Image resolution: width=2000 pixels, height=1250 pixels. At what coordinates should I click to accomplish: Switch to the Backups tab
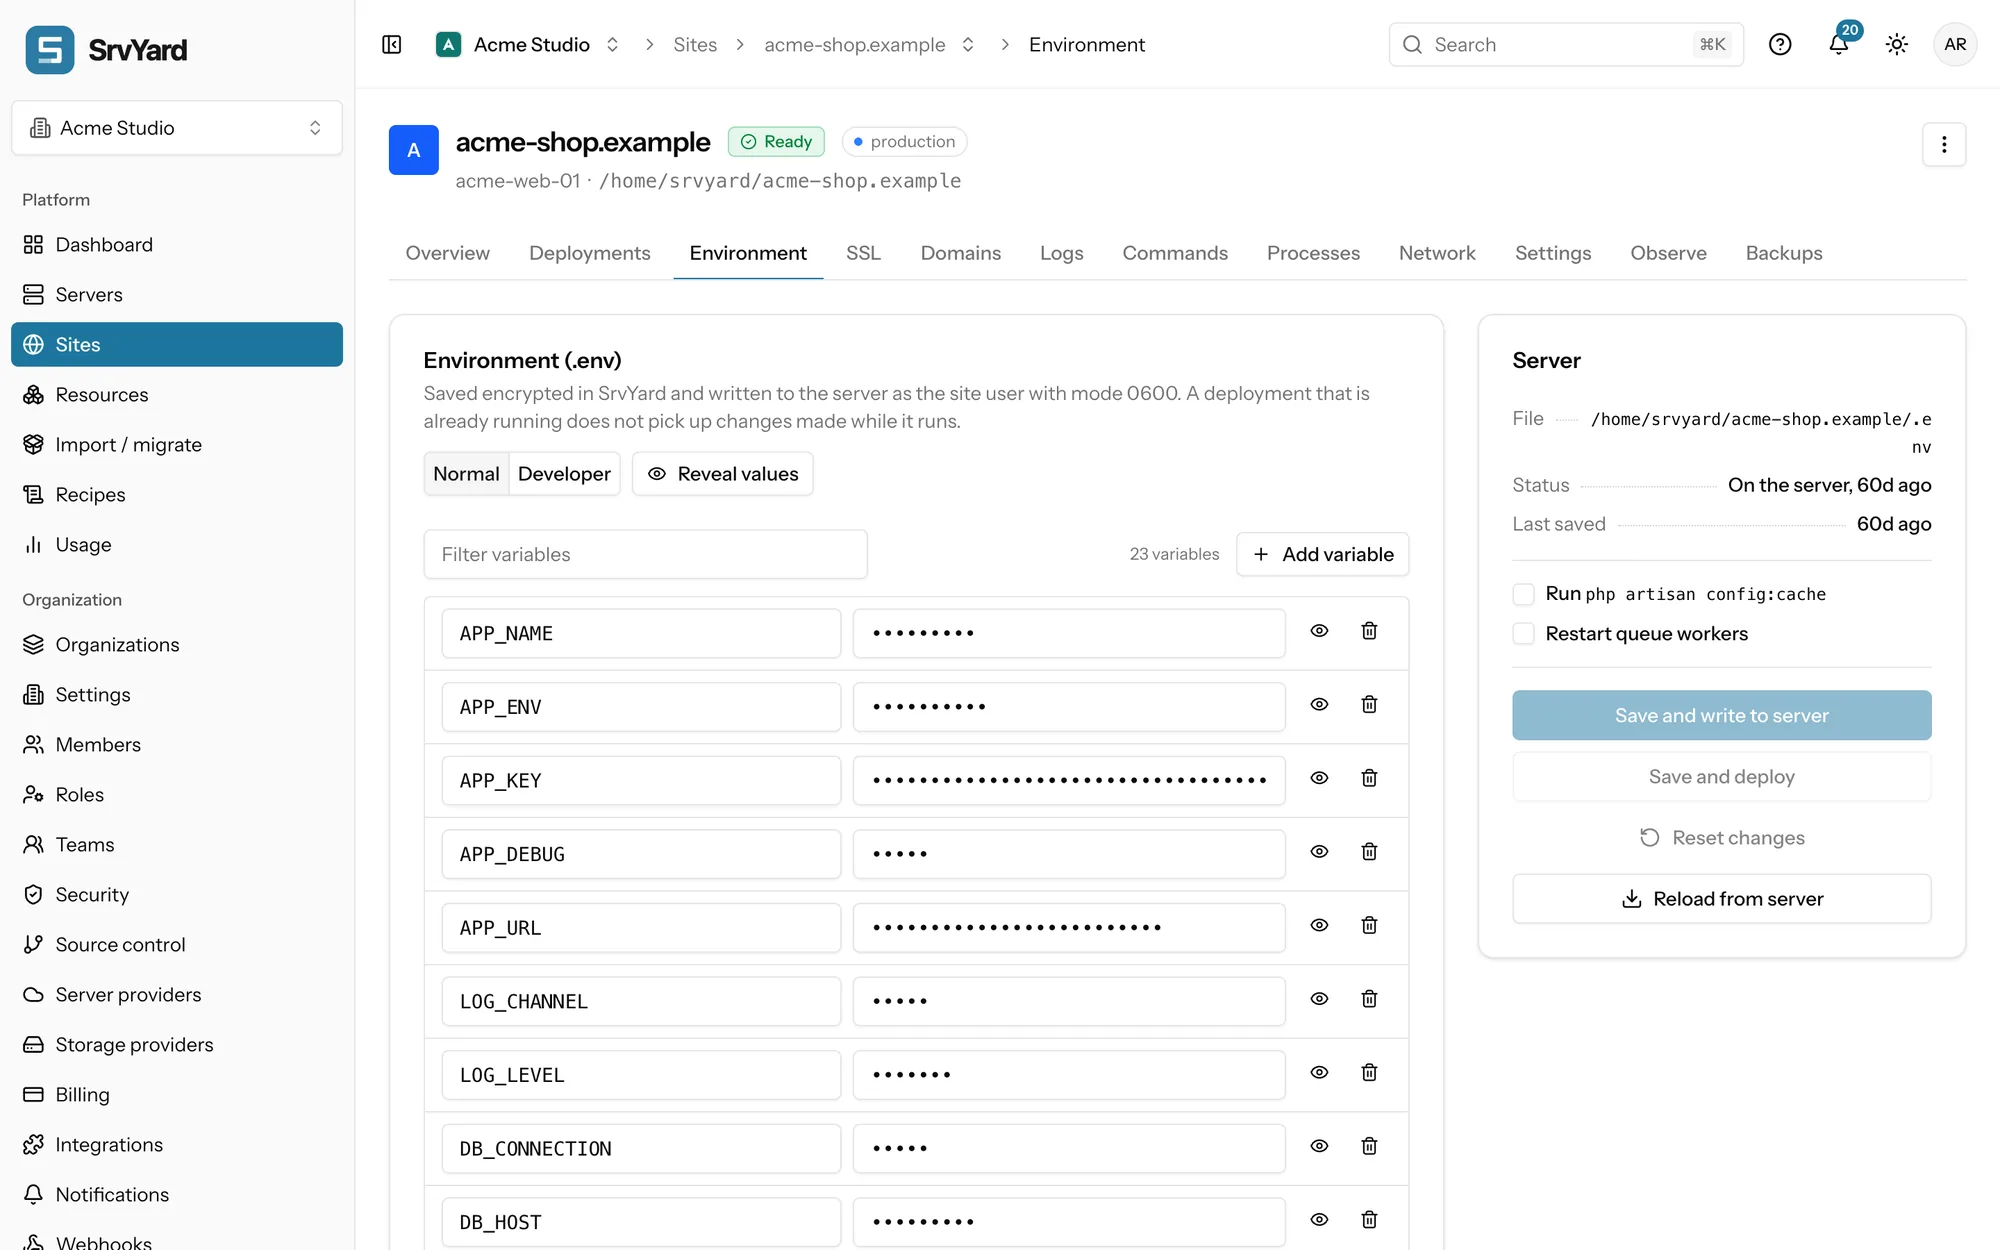[1783, 253]
